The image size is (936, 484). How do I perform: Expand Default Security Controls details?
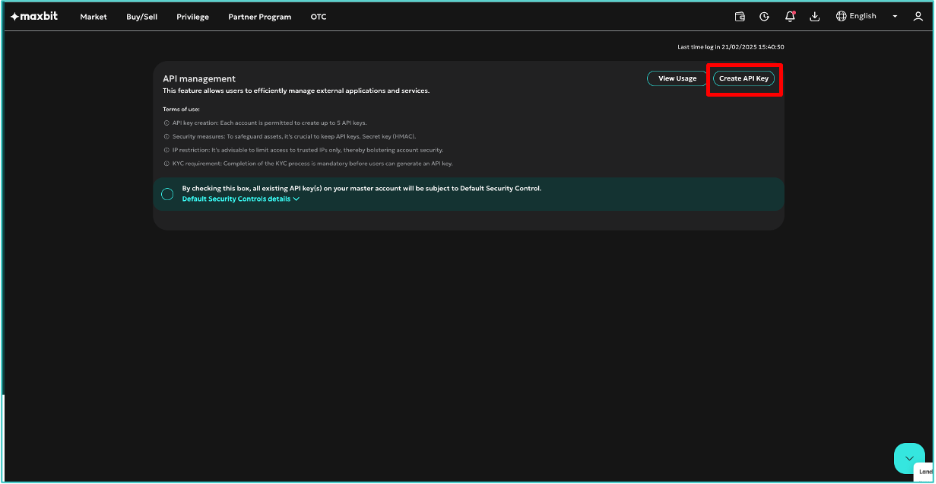coord(240,199)
